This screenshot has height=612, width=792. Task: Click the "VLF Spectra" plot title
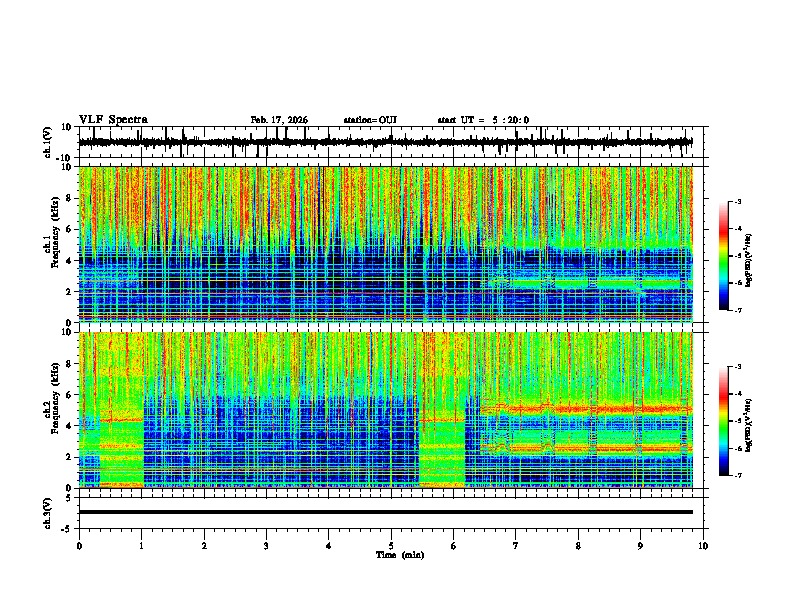point(113,120)
